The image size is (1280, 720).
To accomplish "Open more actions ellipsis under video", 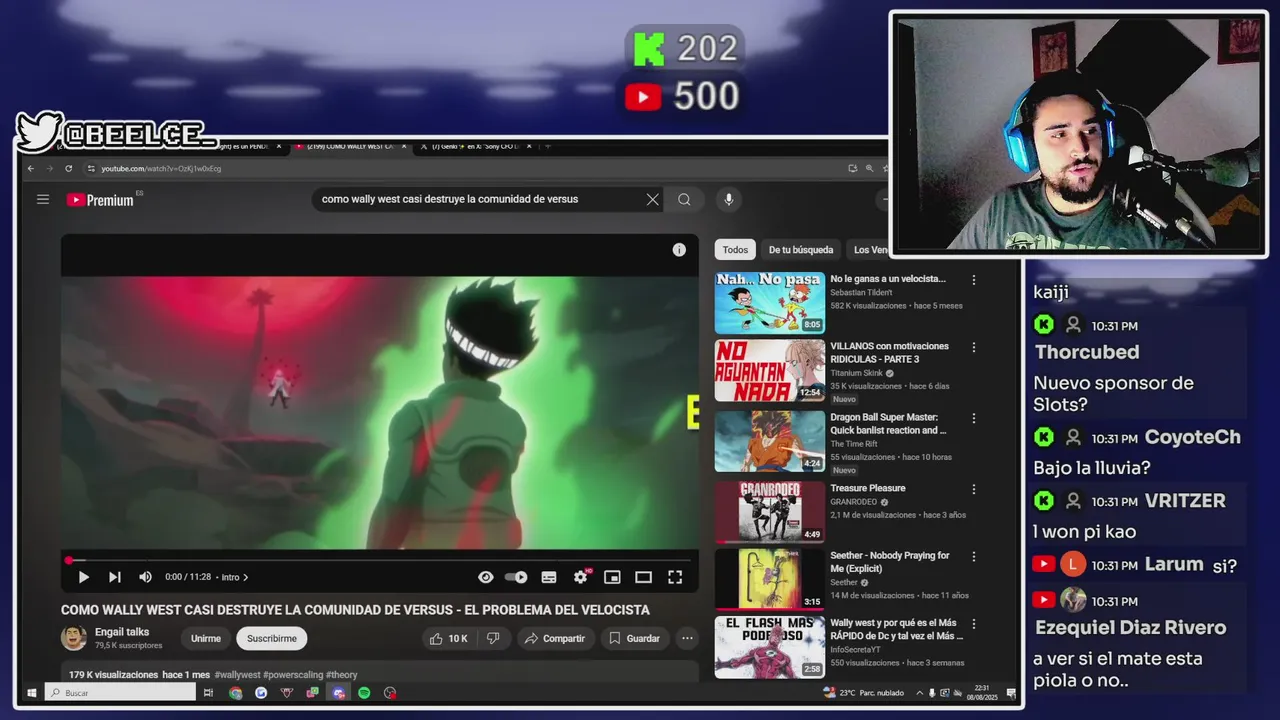I will pyautogui.click(x=687, y=638).
